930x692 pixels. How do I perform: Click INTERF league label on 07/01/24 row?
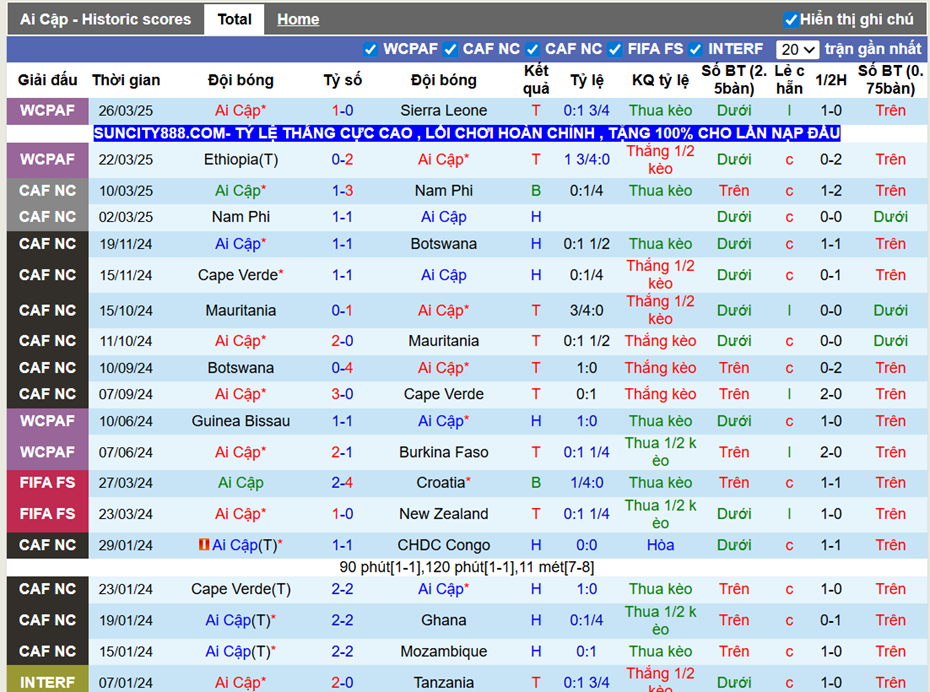(47, 682)
